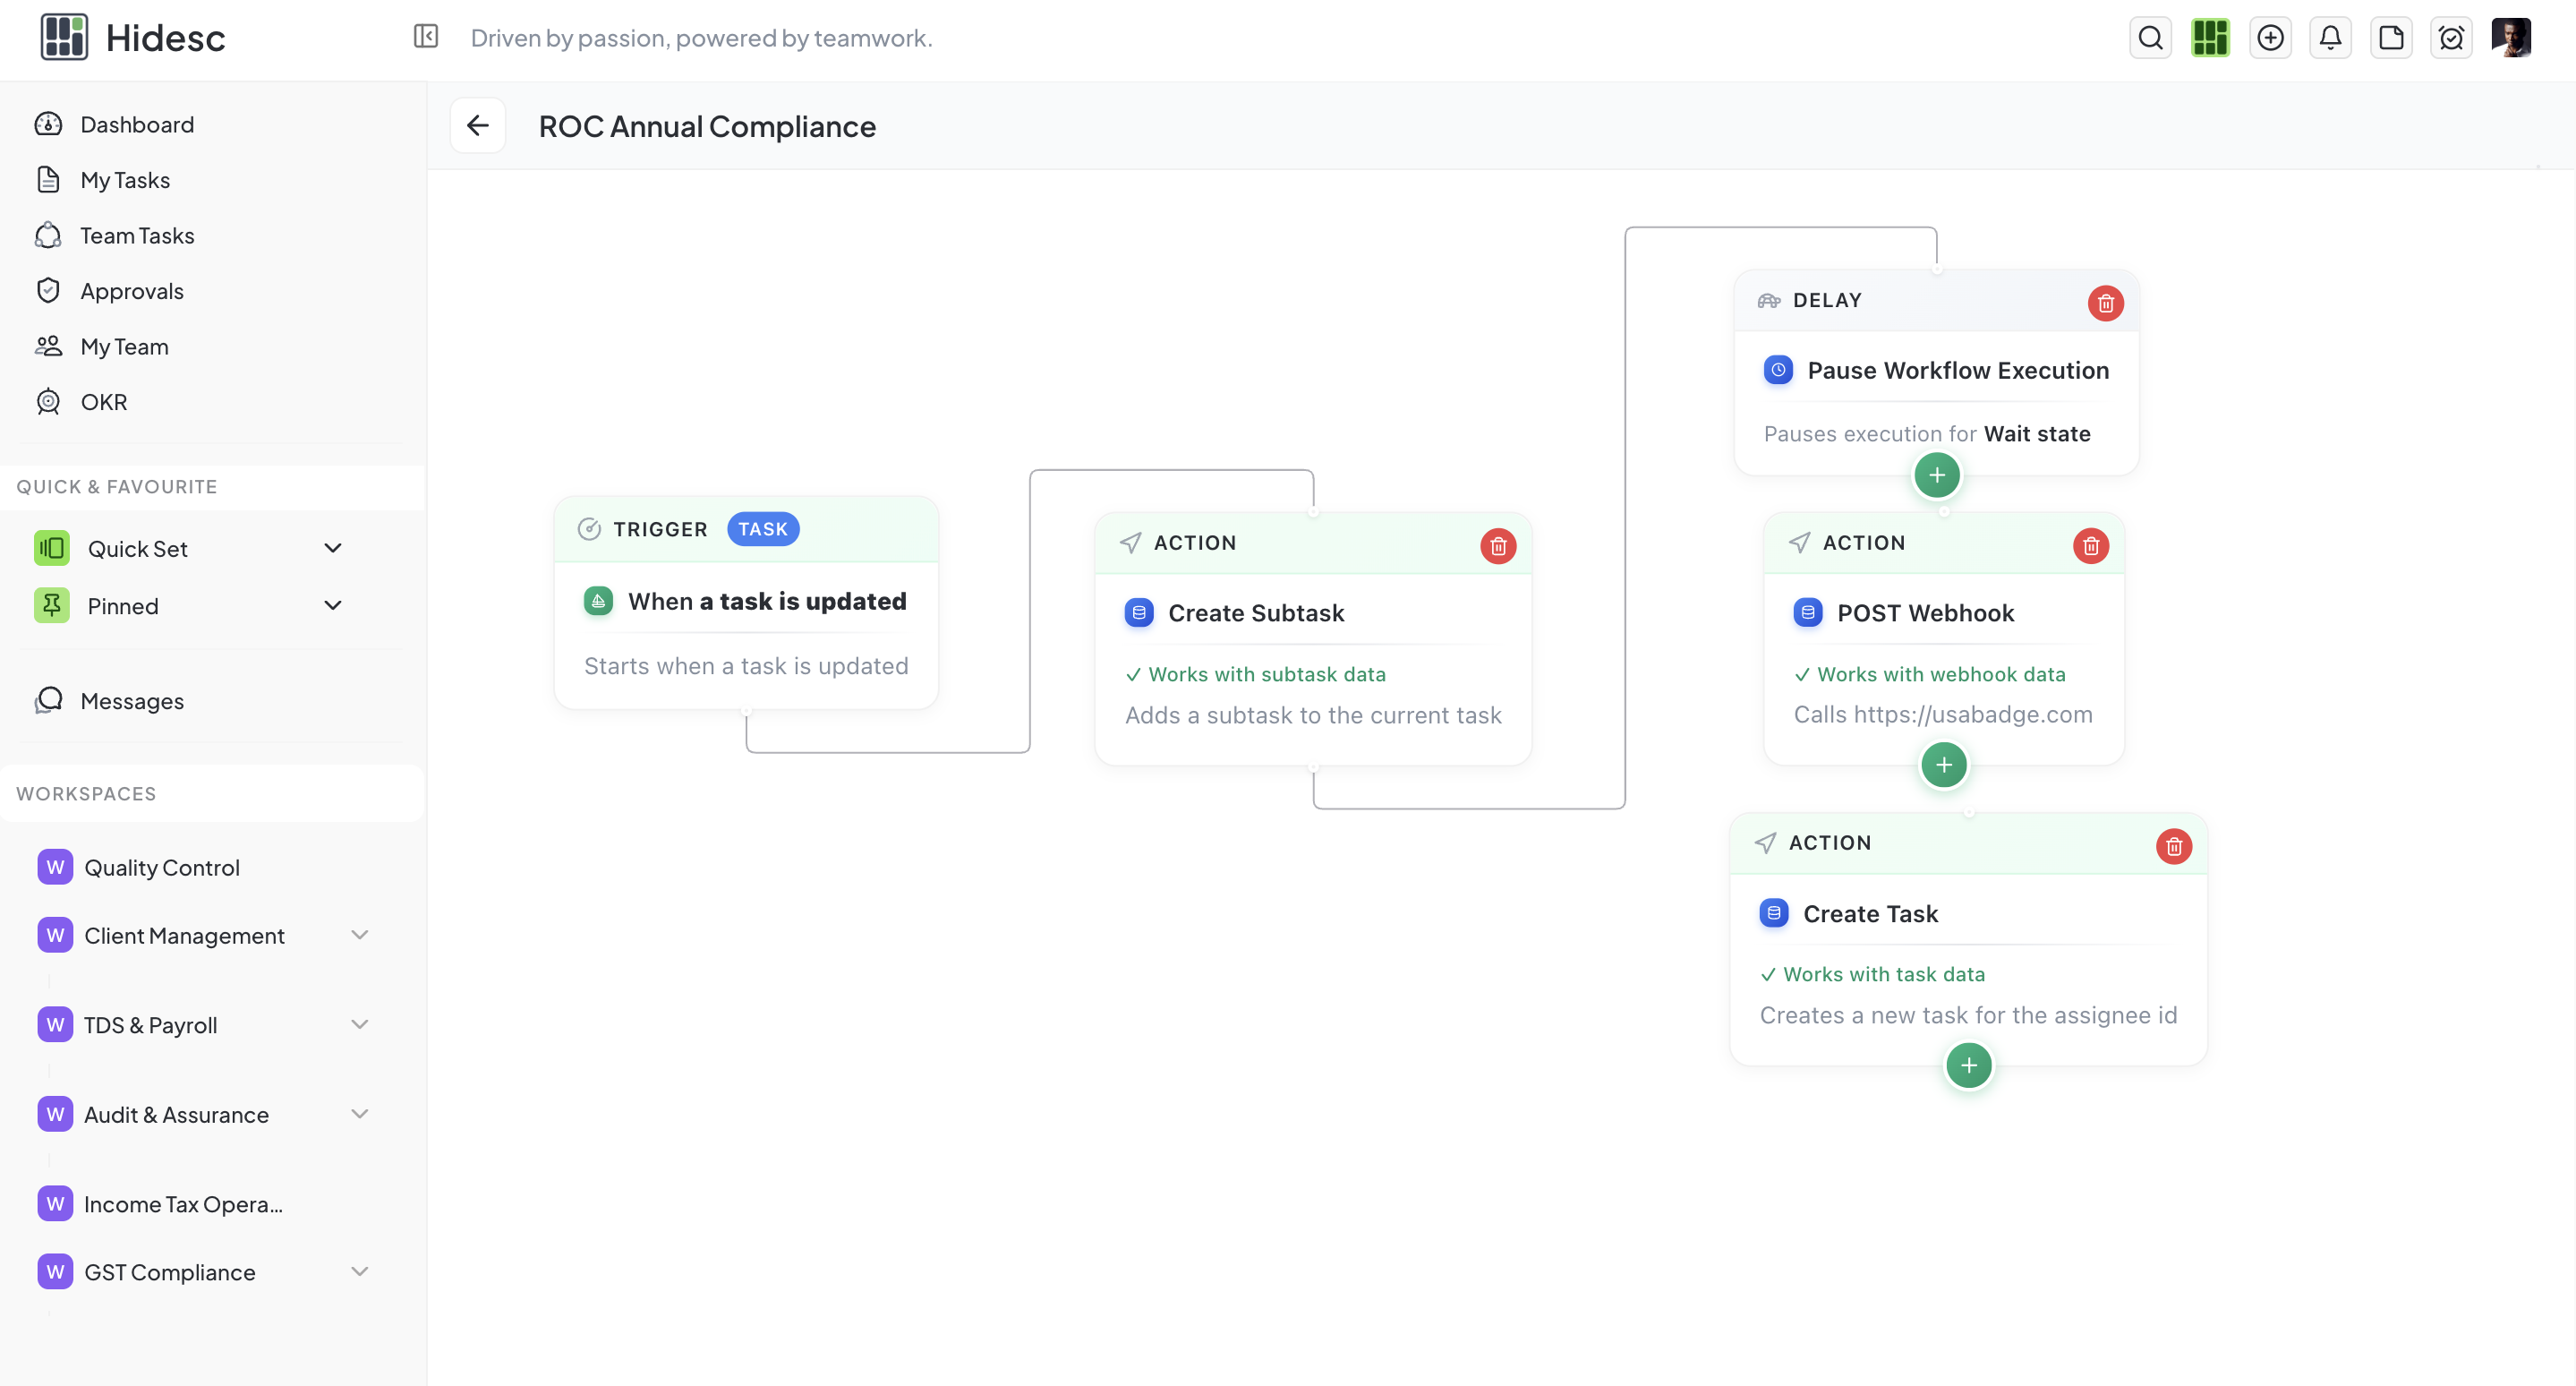This screenshot has width=2576, height=1386.
Task: Open the documents icon in the top bar
Action: coord(2392,37)
